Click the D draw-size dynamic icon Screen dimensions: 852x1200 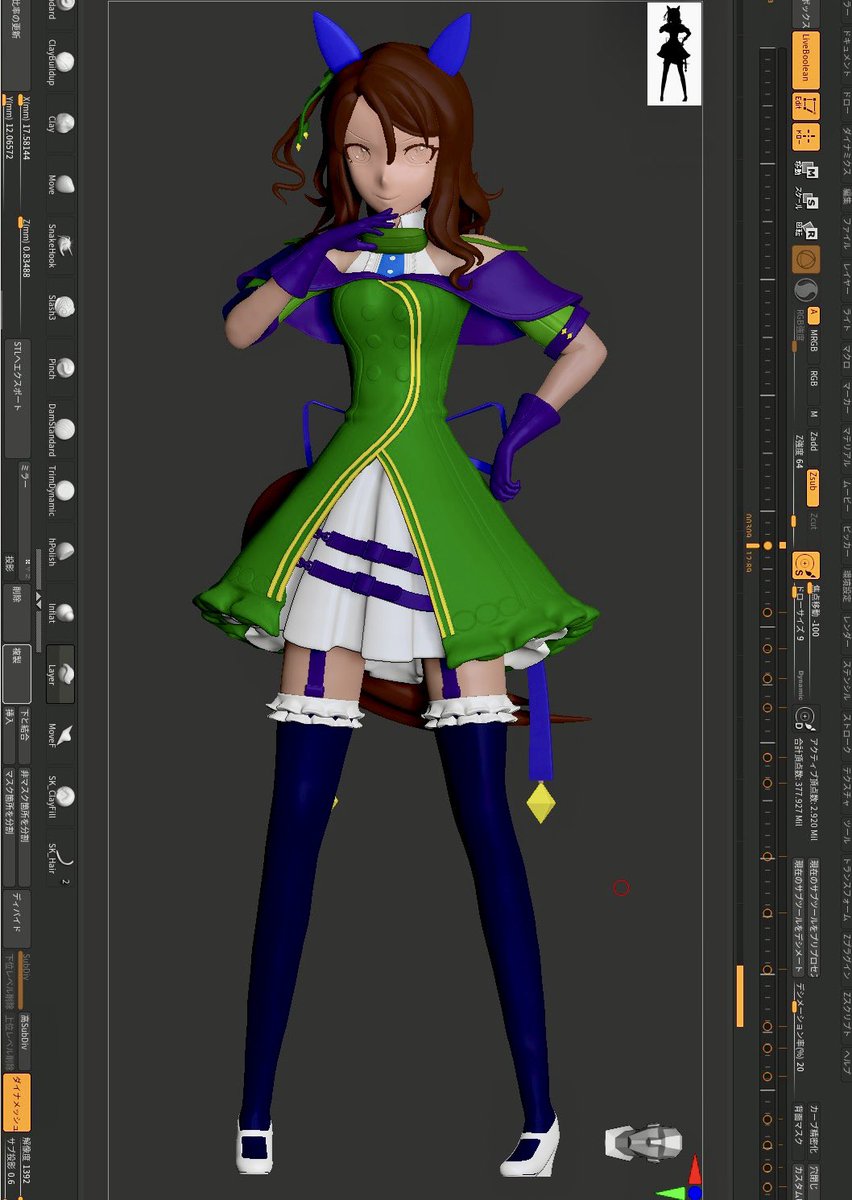point(805,719)
